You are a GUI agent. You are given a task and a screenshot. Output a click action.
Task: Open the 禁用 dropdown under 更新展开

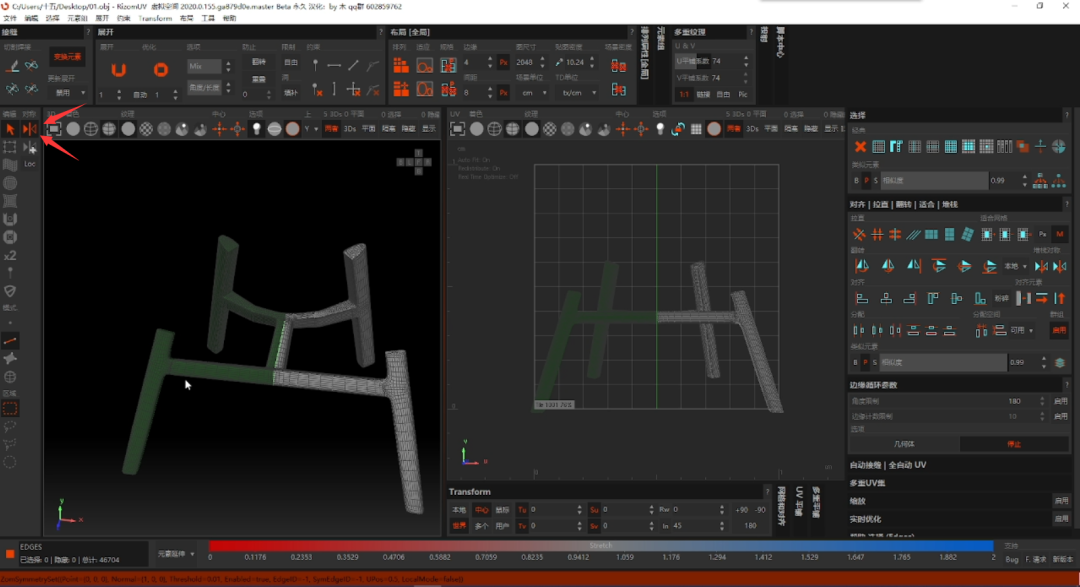click(68, 93)
